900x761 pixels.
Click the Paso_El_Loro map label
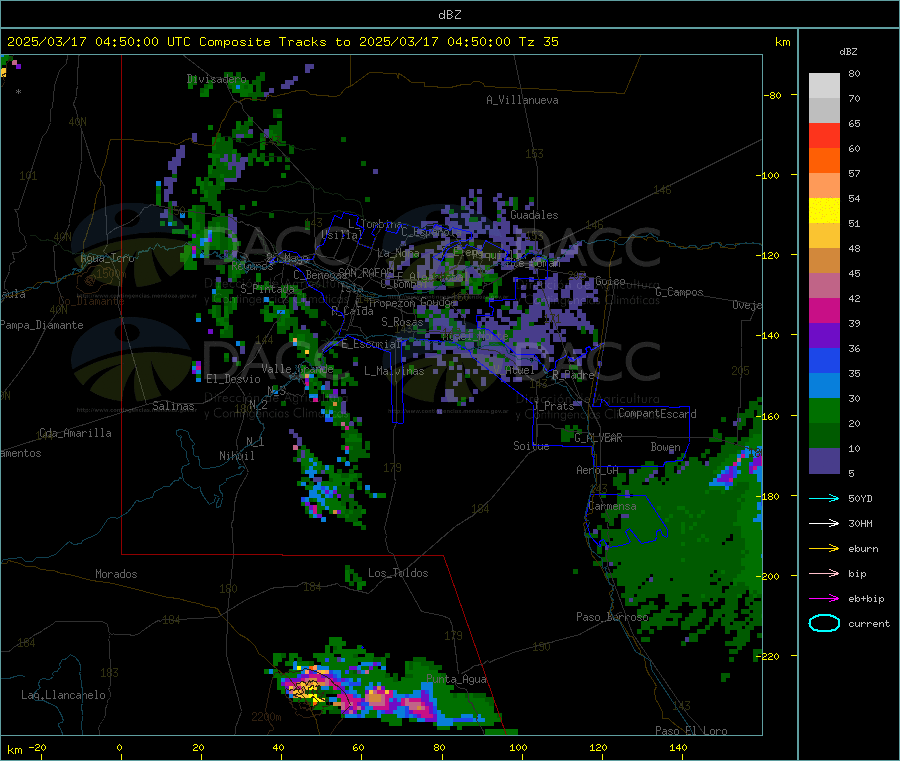click(692, 731)
